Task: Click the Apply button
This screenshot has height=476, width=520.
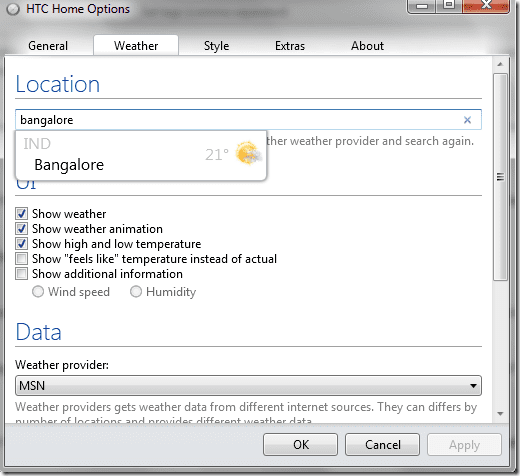Action: coord(464,445)
